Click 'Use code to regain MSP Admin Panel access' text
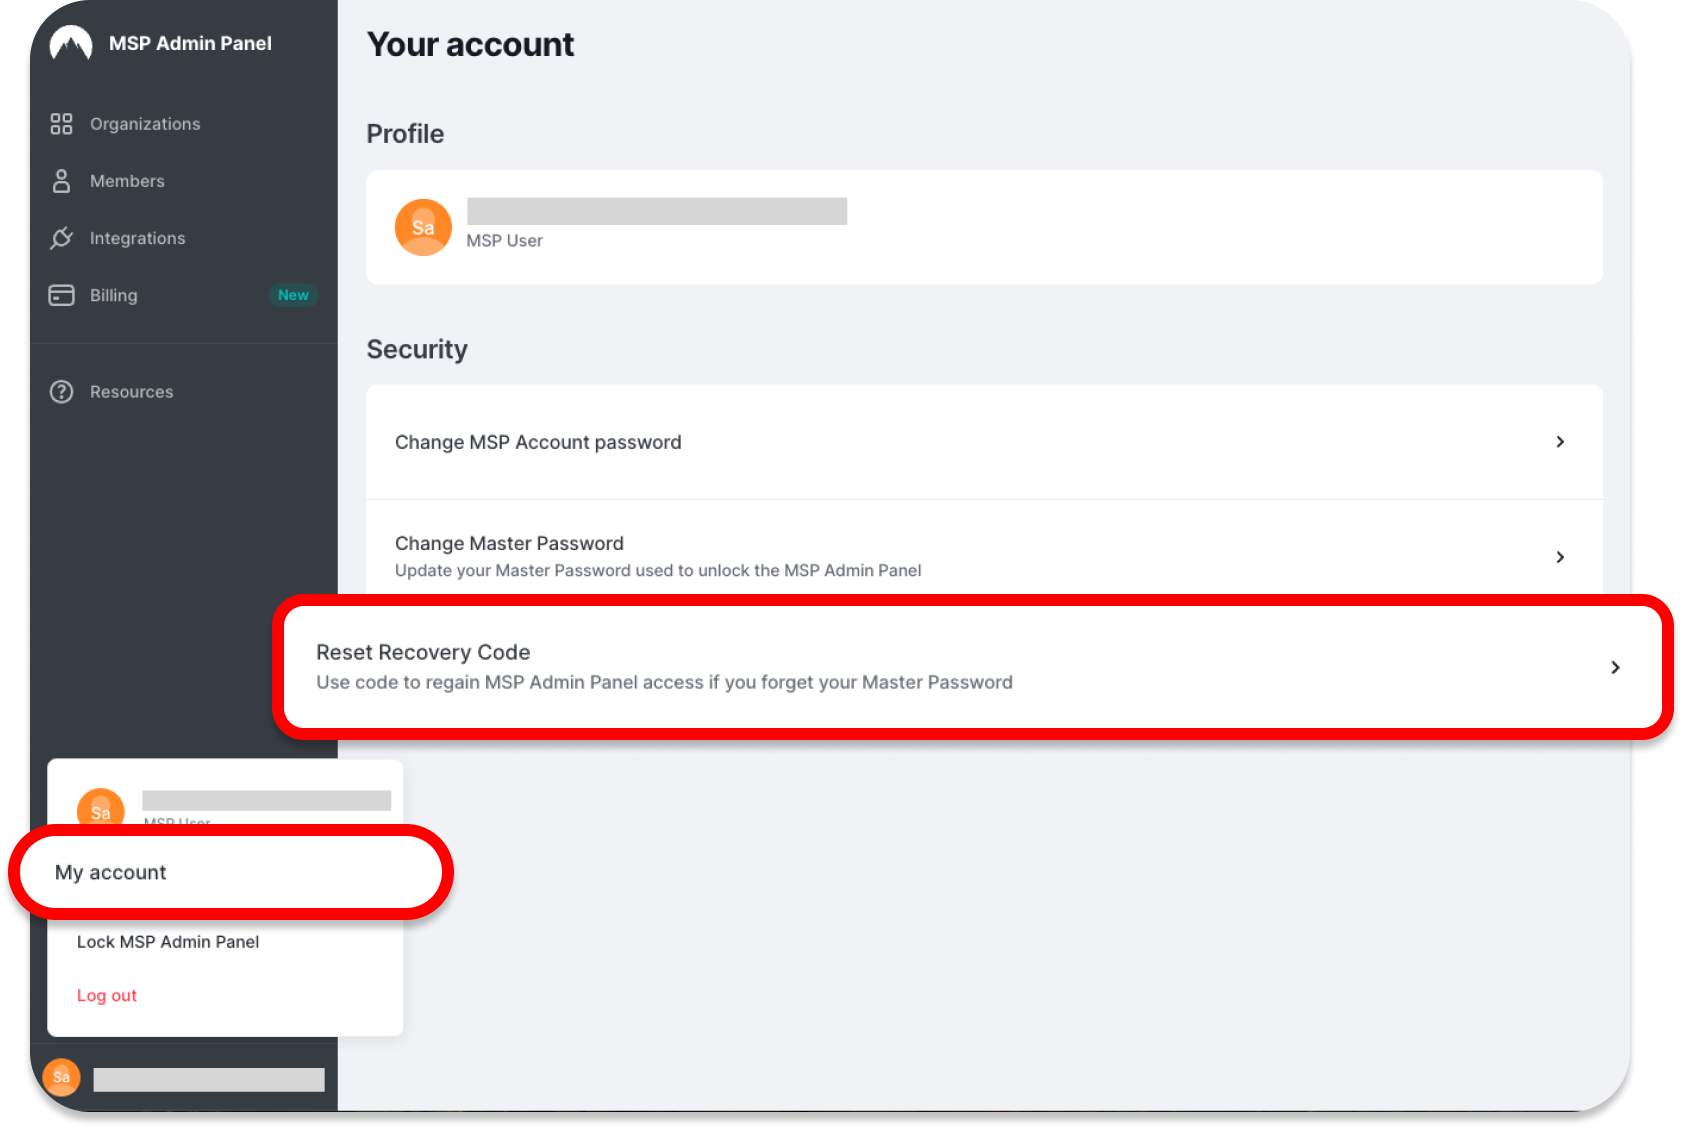 point(664,682)
